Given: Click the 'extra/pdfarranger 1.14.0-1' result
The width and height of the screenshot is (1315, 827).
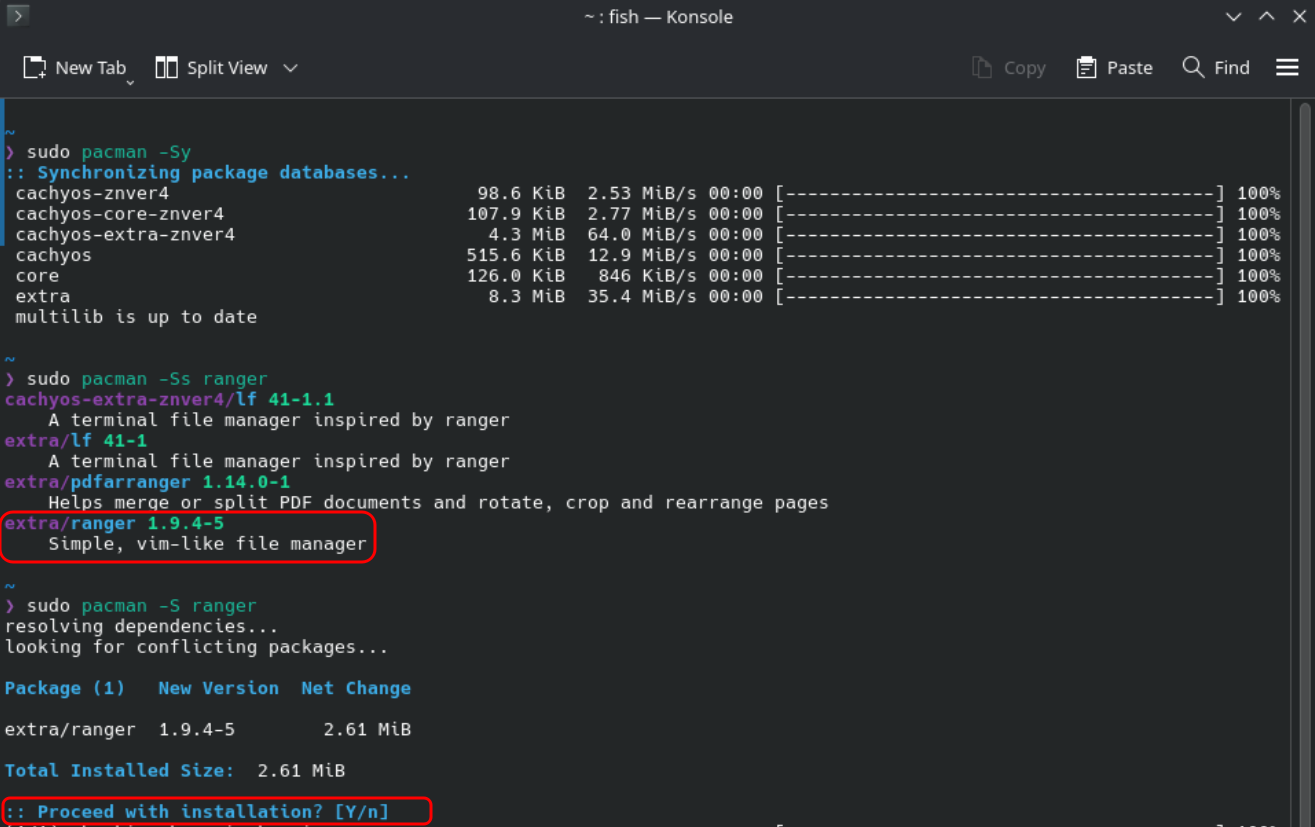Looking at the screenshot, I should (x=147, y=482).
